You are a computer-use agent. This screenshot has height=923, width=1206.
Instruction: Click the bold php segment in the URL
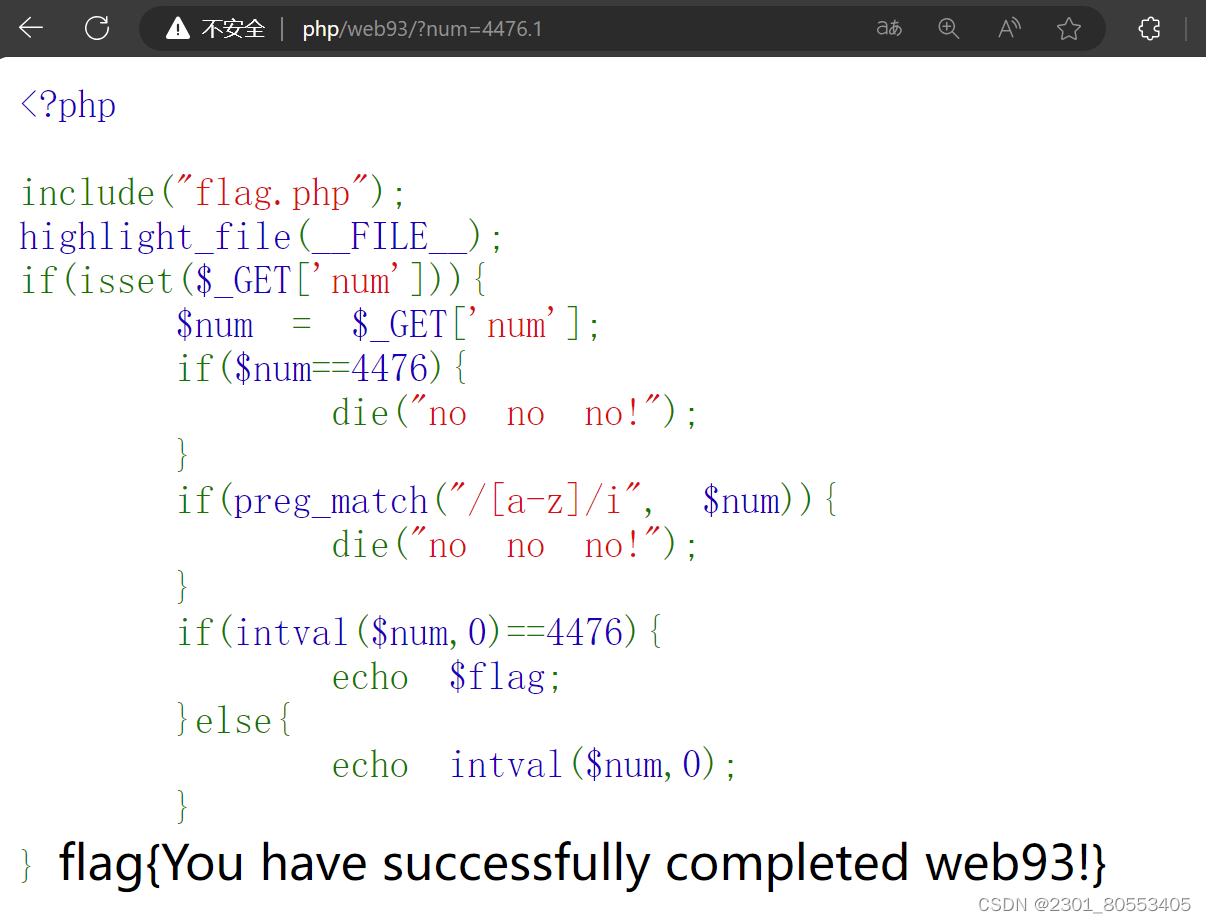coord(319,29)
